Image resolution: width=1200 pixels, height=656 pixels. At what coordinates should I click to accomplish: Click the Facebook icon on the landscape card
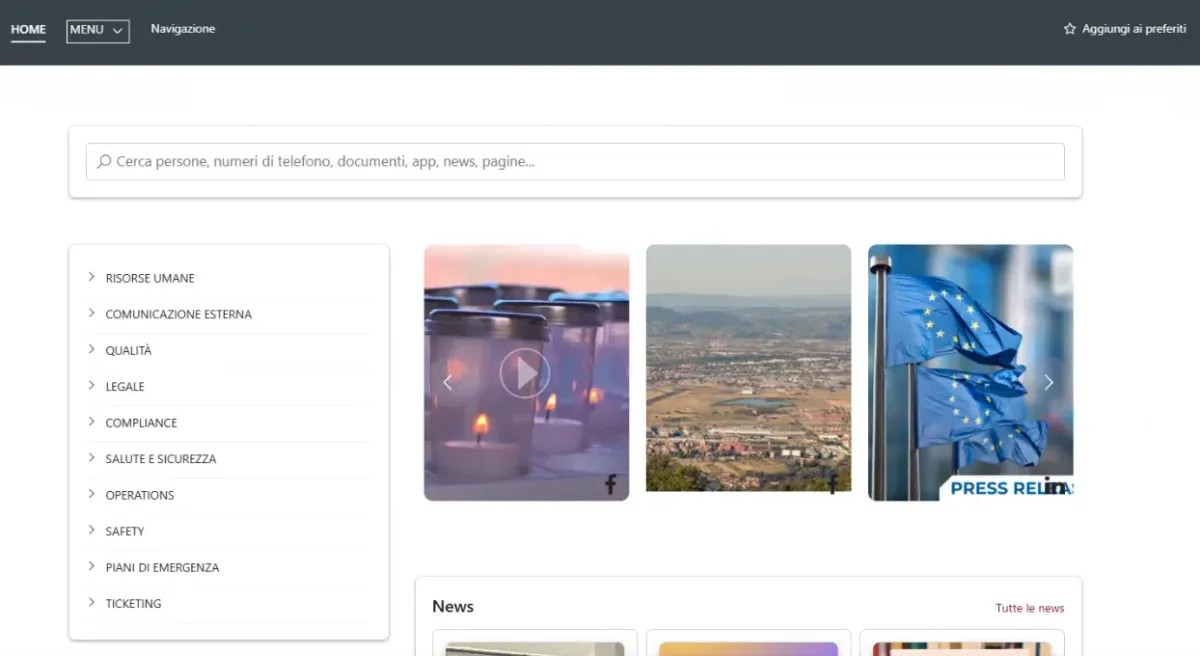pyautogui.click(x=832, y=485)
